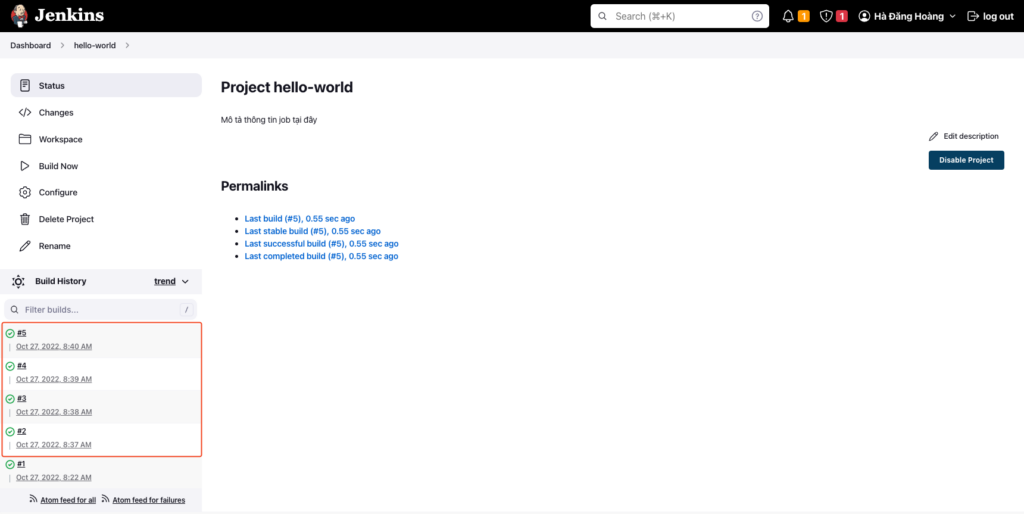Click the Rename pencil icon
Screen dimensions: 1024x514
click(25, 246)
